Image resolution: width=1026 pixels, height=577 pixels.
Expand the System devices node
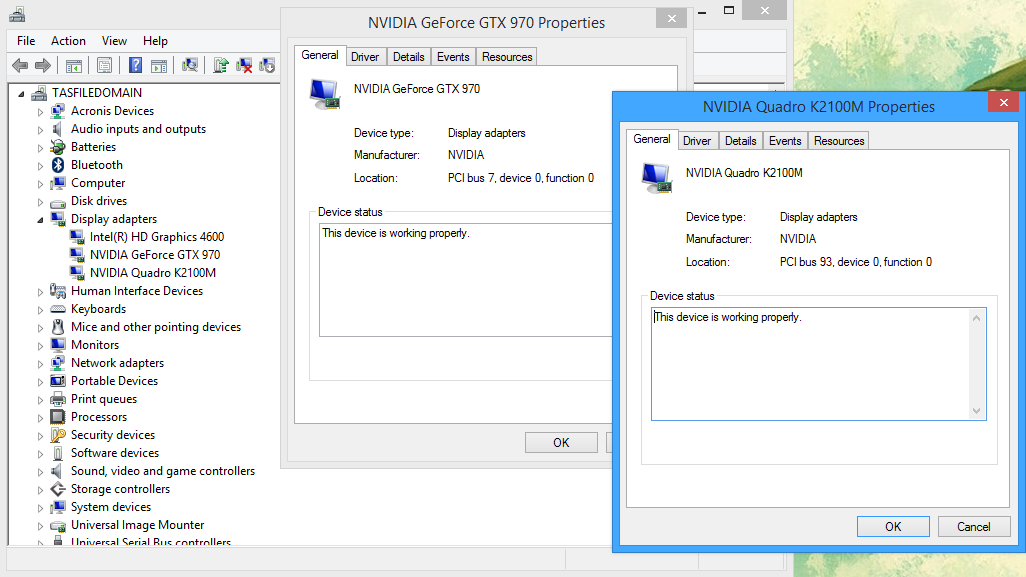click(x=40, y=508)
